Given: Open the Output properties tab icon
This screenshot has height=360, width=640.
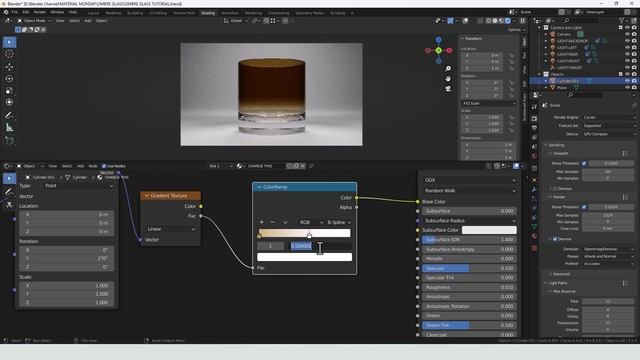Looking at the screenshot, I should pos(534,128).
